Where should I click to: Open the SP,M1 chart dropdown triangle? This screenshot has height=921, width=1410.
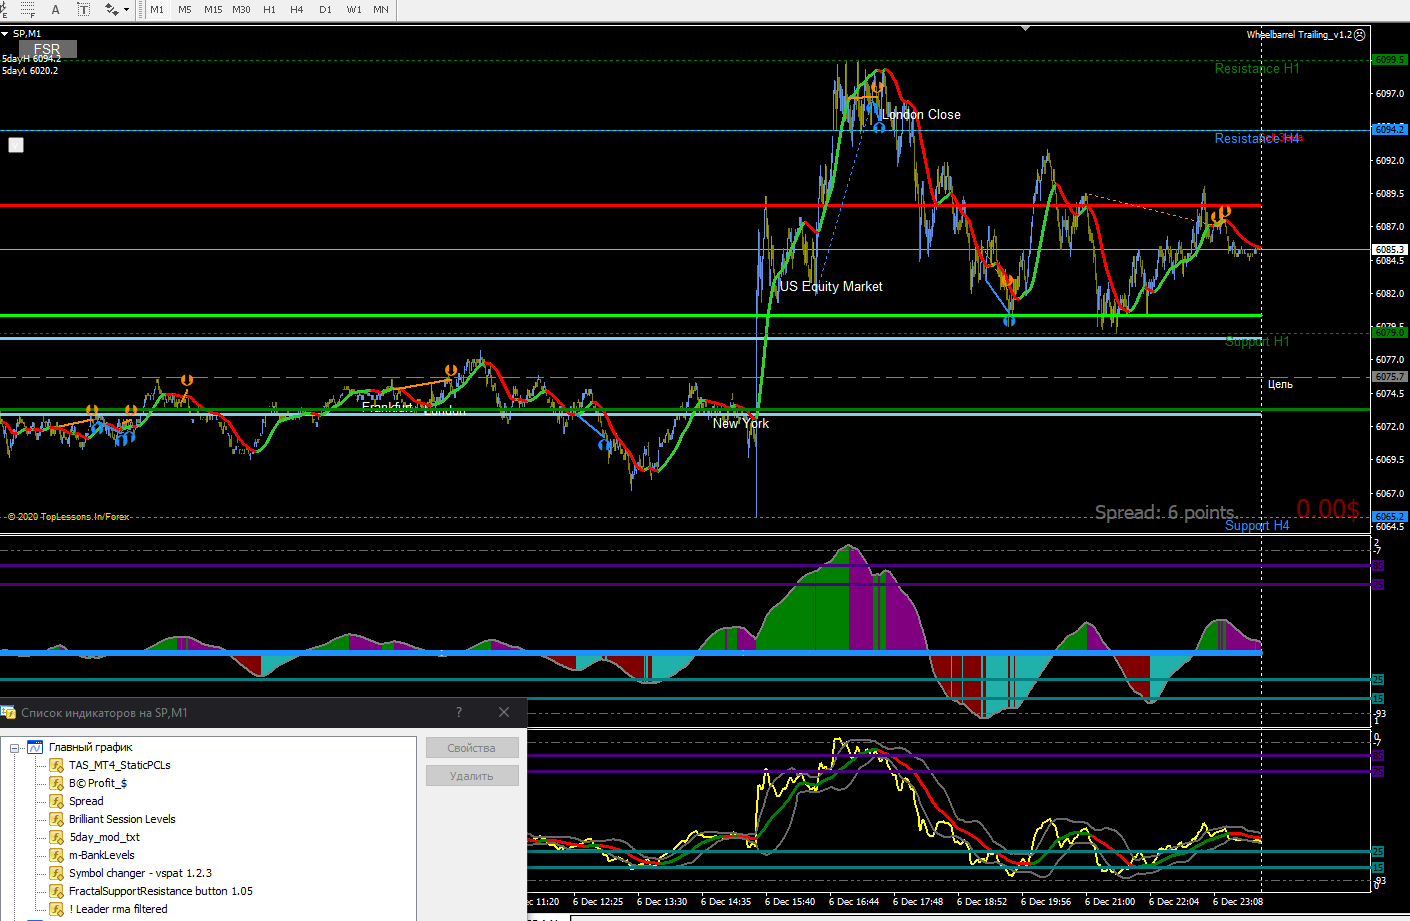pos(5,34)
